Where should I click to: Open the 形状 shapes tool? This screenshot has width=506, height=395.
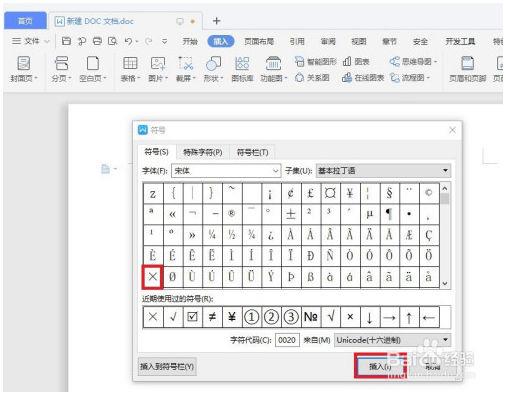213,69
